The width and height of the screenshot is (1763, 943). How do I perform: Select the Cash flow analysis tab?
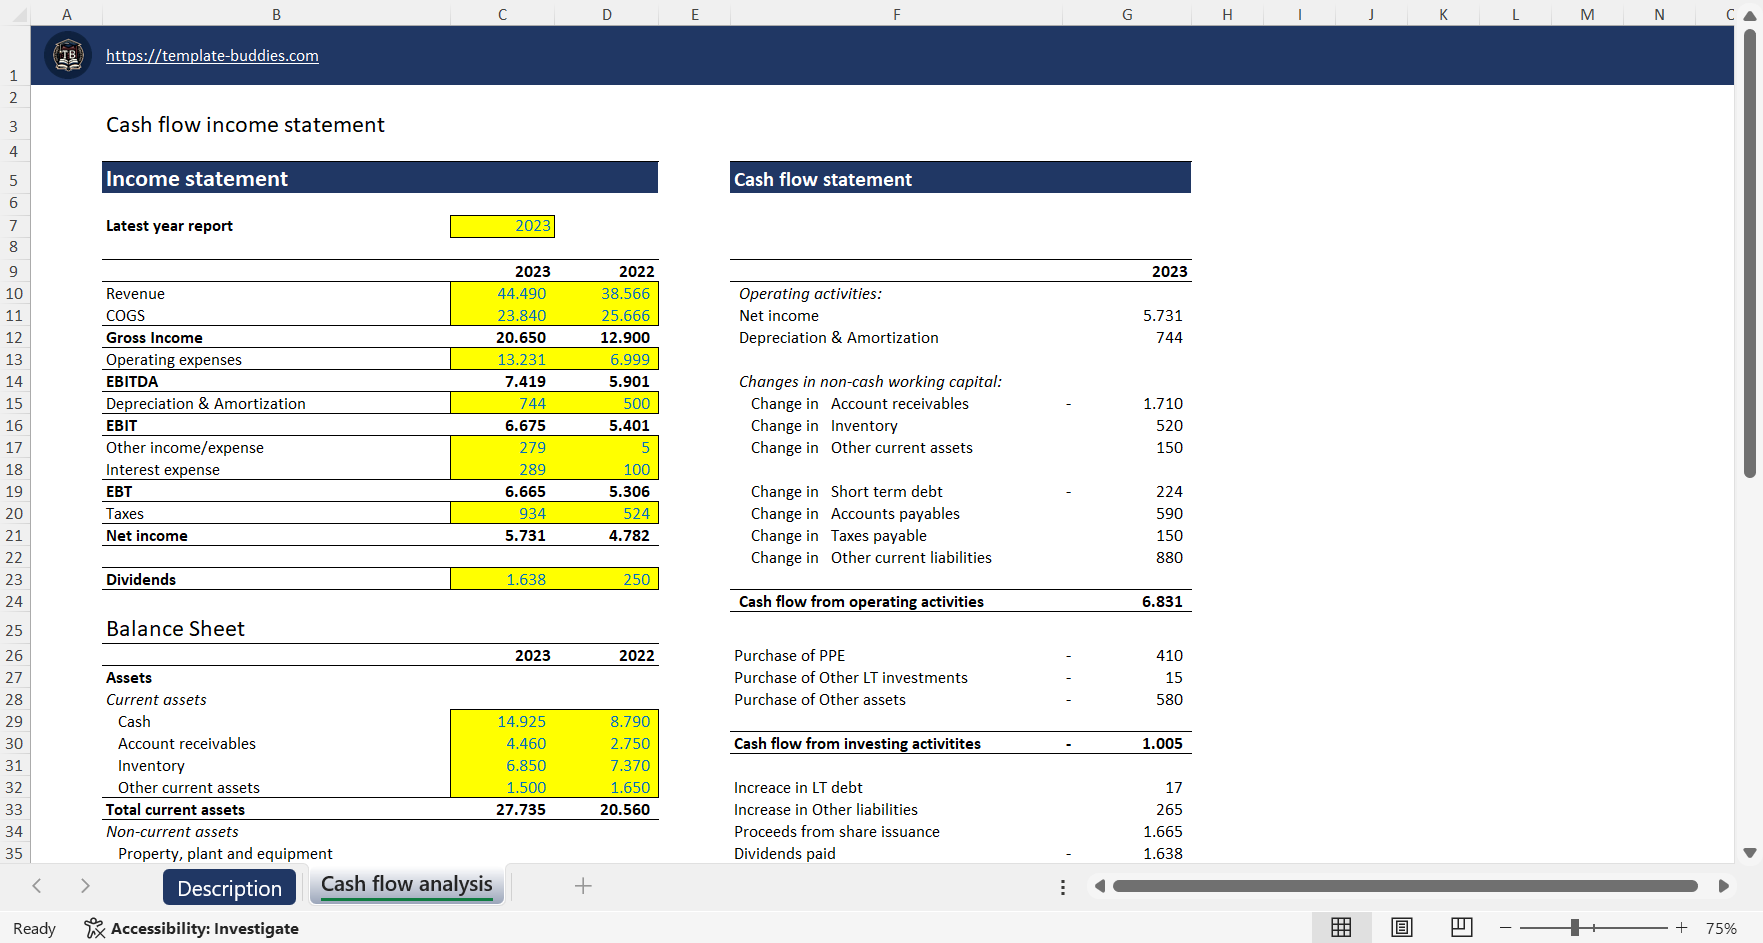[x=406, y=884]
